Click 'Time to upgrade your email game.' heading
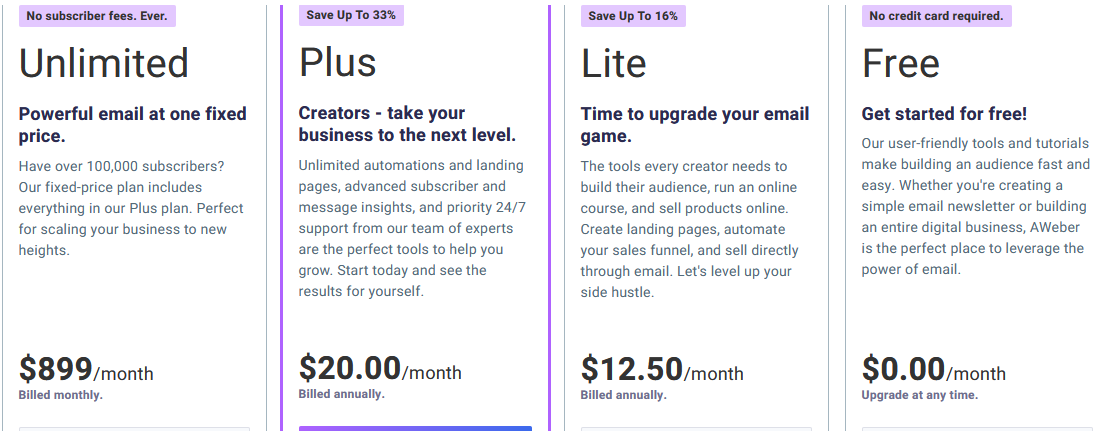The image size is (1106, 431). [x=695, y=125]
